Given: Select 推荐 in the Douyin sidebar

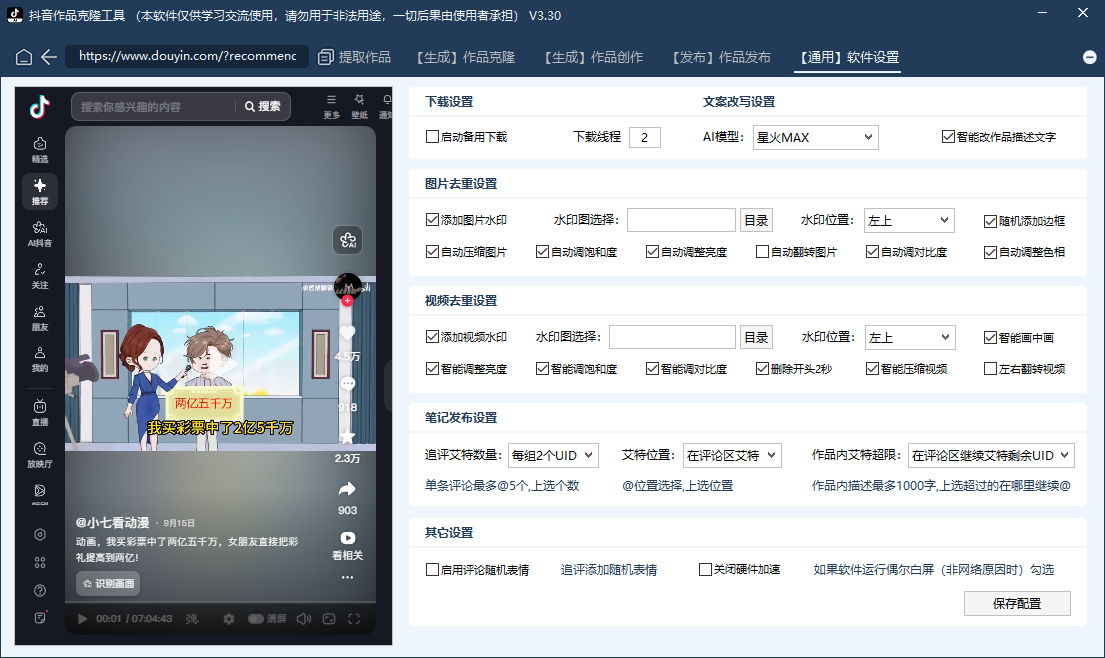Looking at the screenshot, I should coord(39,191).
